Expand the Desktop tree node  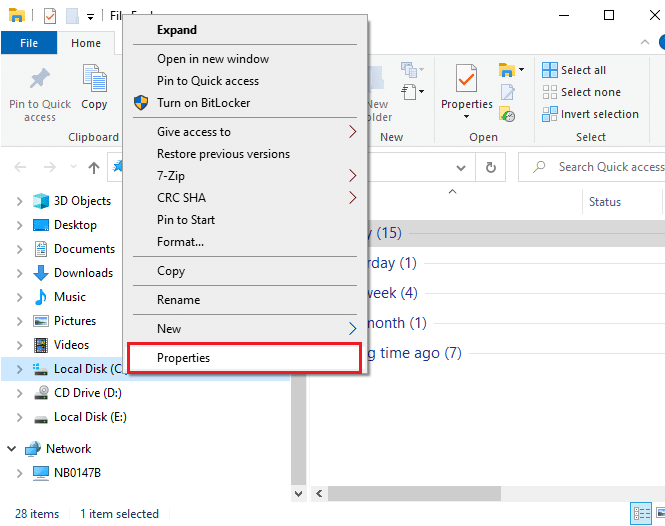pyautogui.click(x=20, y=225)
